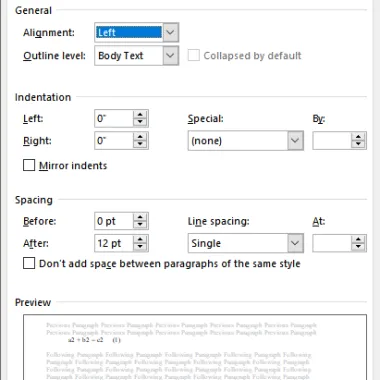Open the Alignment dropdown arrow

[170, 32]
